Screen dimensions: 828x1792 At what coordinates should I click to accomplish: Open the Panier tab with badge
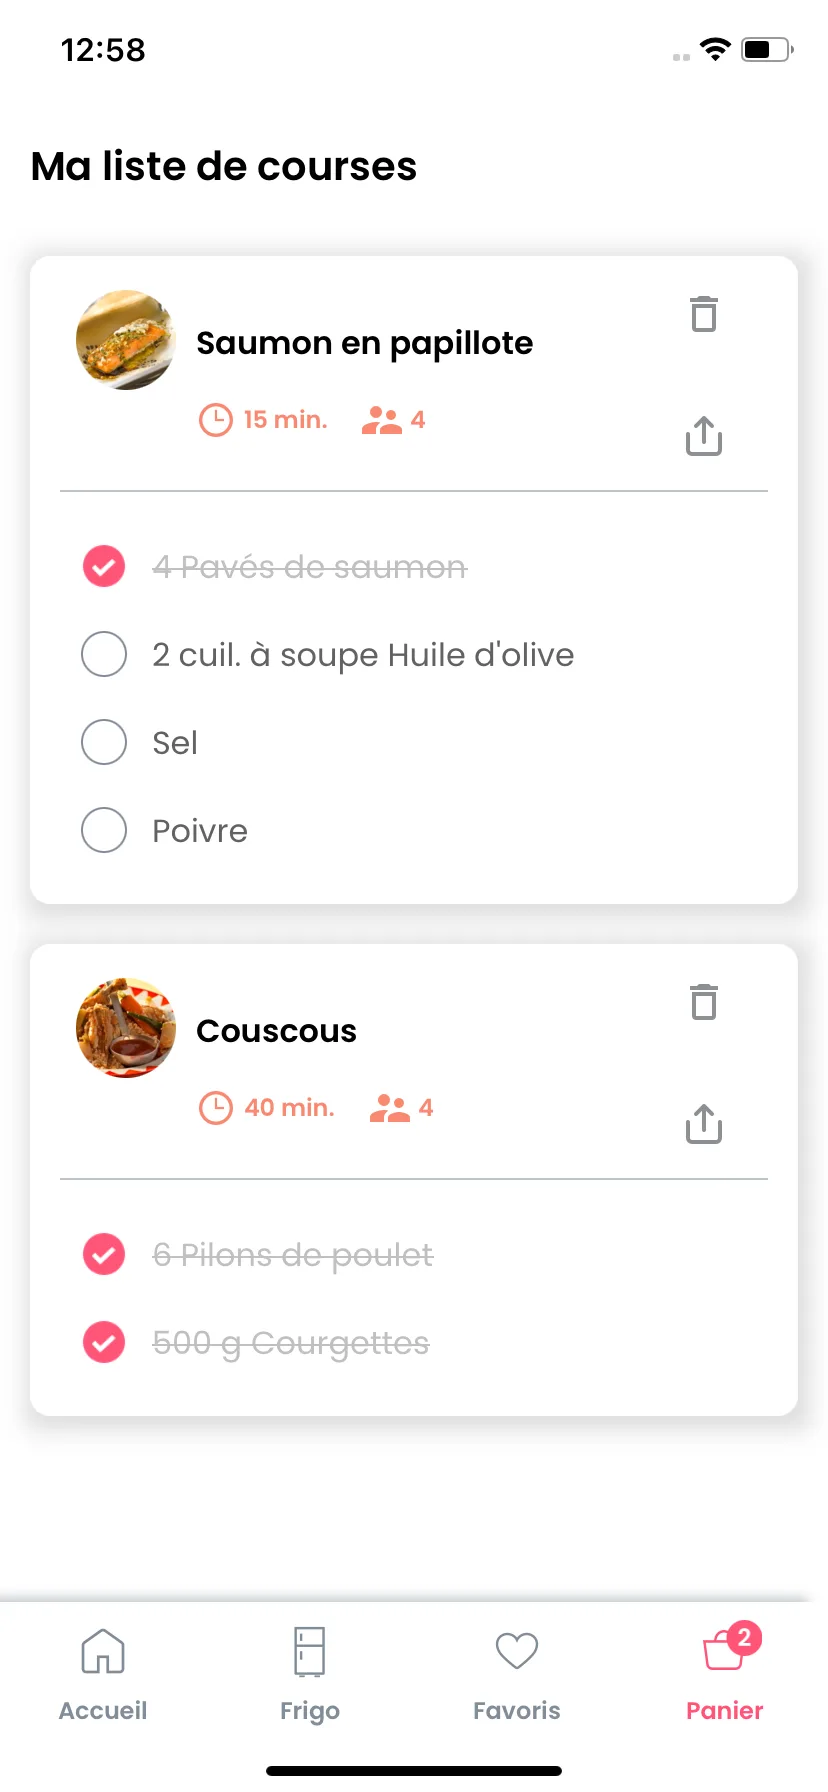[725, 1672]
